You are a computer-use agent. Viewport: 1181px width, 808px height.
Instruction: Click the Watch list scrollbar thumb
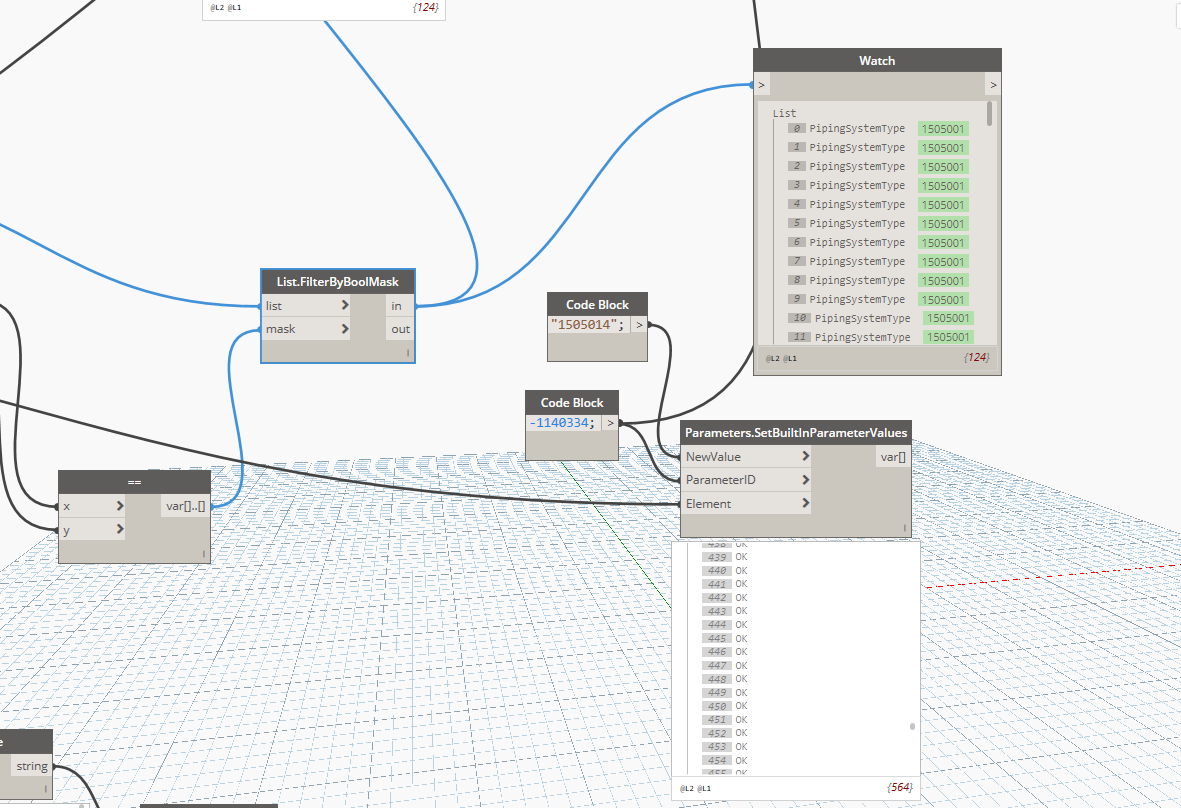click(x=989, y=114)
